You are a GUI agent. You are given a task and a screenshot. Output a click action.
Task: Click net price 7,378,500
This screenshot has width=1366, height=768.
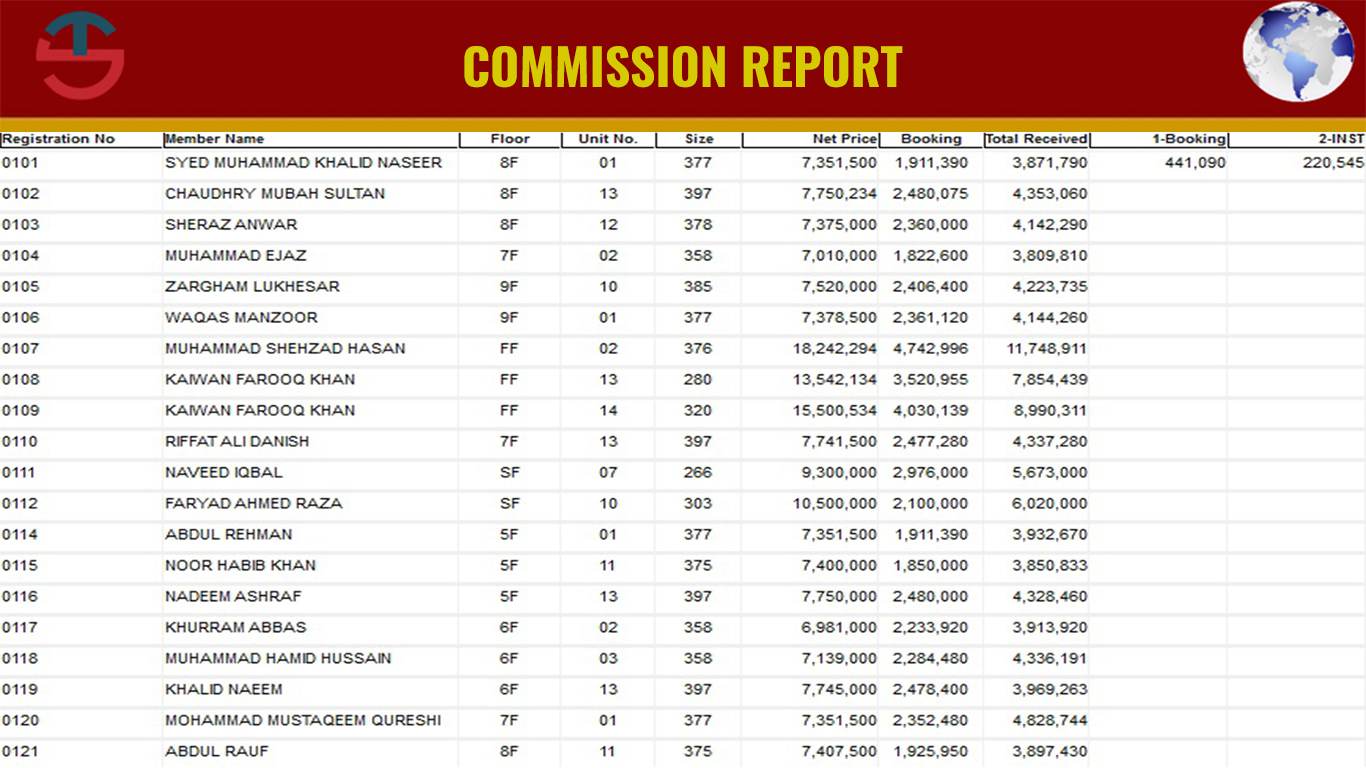tap(839, 317)
